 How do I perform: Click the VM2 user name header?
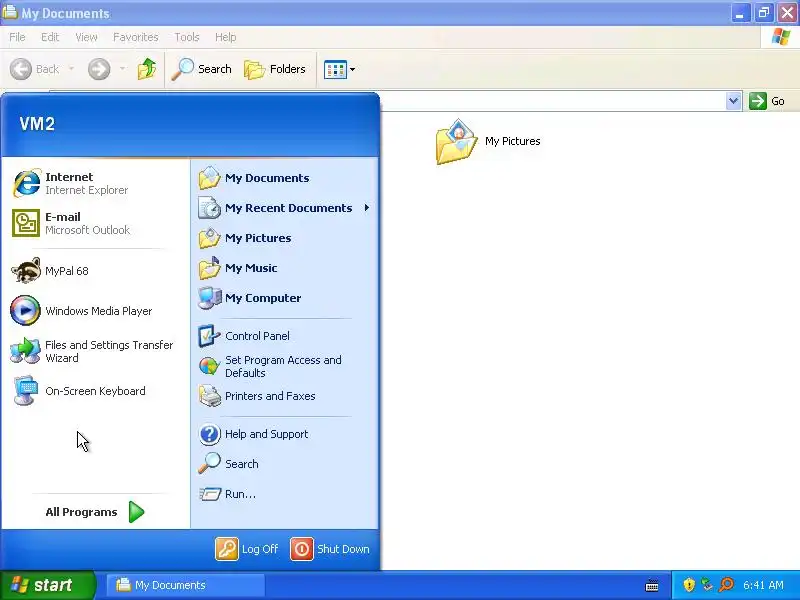click(x=37, y=124)
